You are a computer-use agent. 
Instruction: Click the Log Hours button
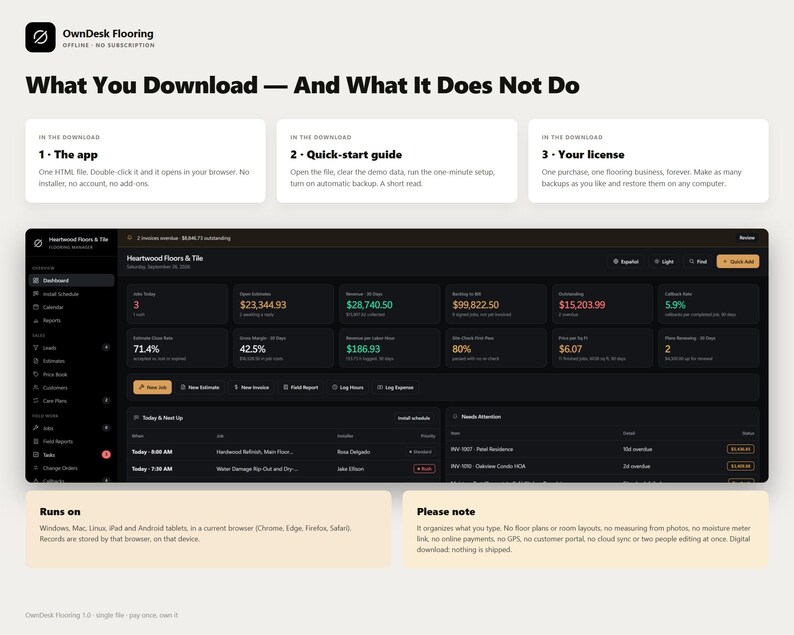[x=348, y=387]
